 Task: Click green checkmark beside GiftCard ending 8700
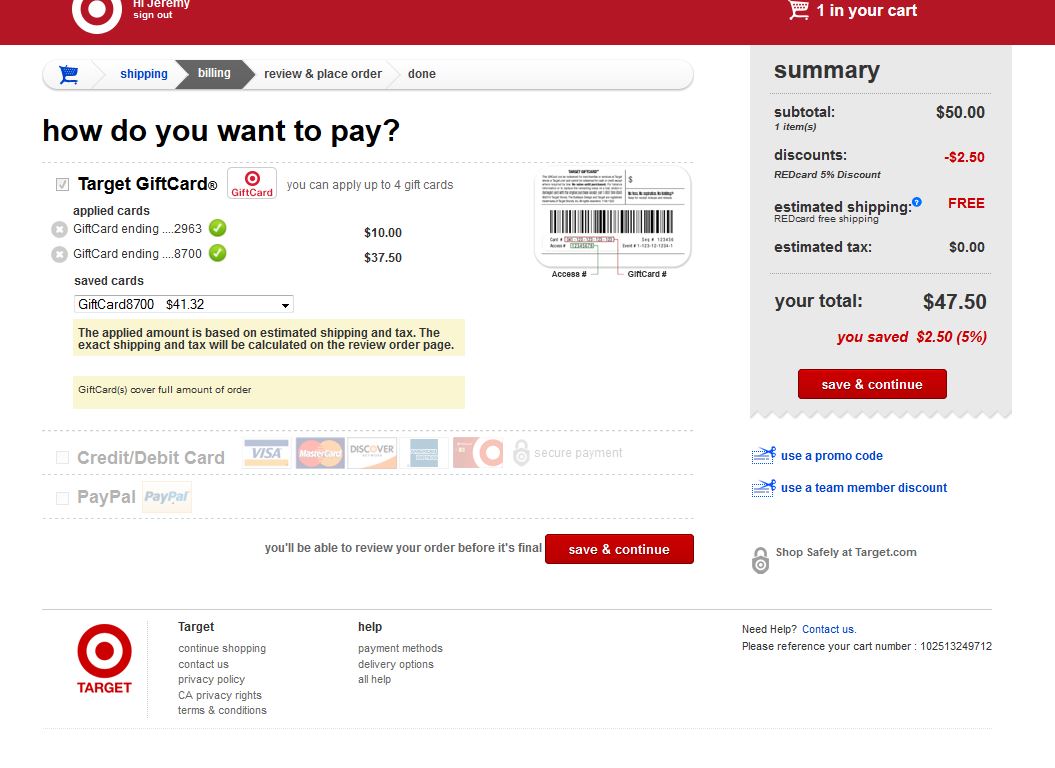coord(217,253)
